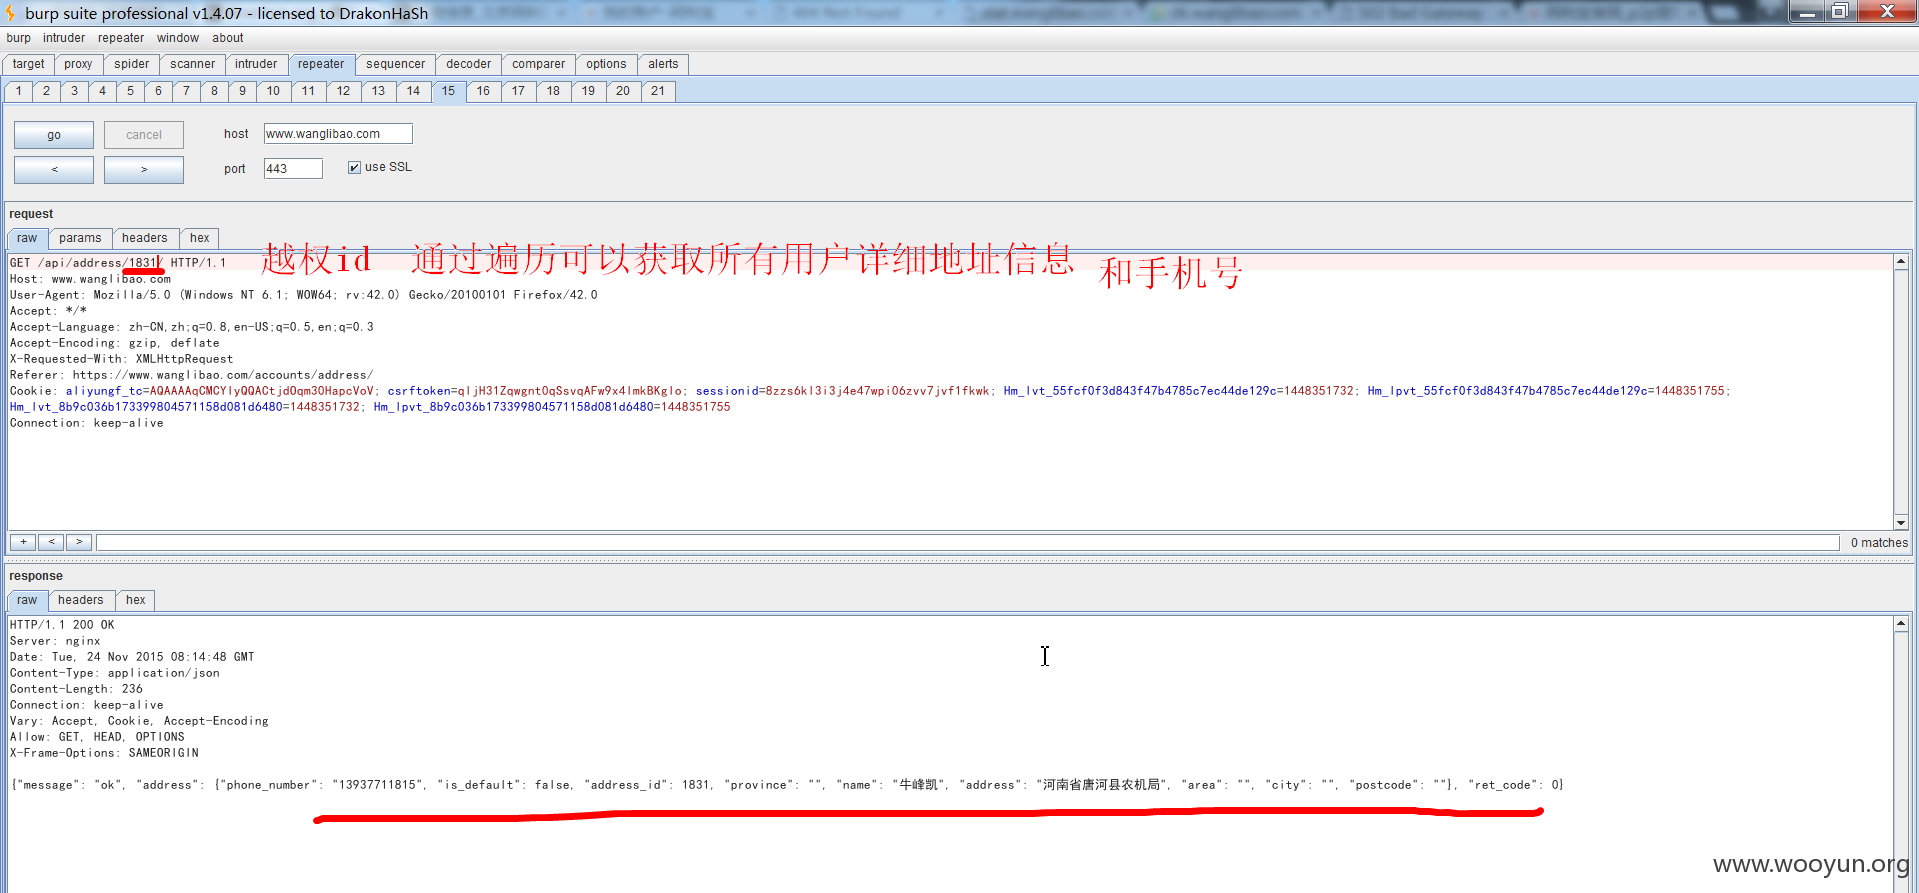Select repeater request tab 15
This screenshot has width=1919, height=893.
coord(448,91)
